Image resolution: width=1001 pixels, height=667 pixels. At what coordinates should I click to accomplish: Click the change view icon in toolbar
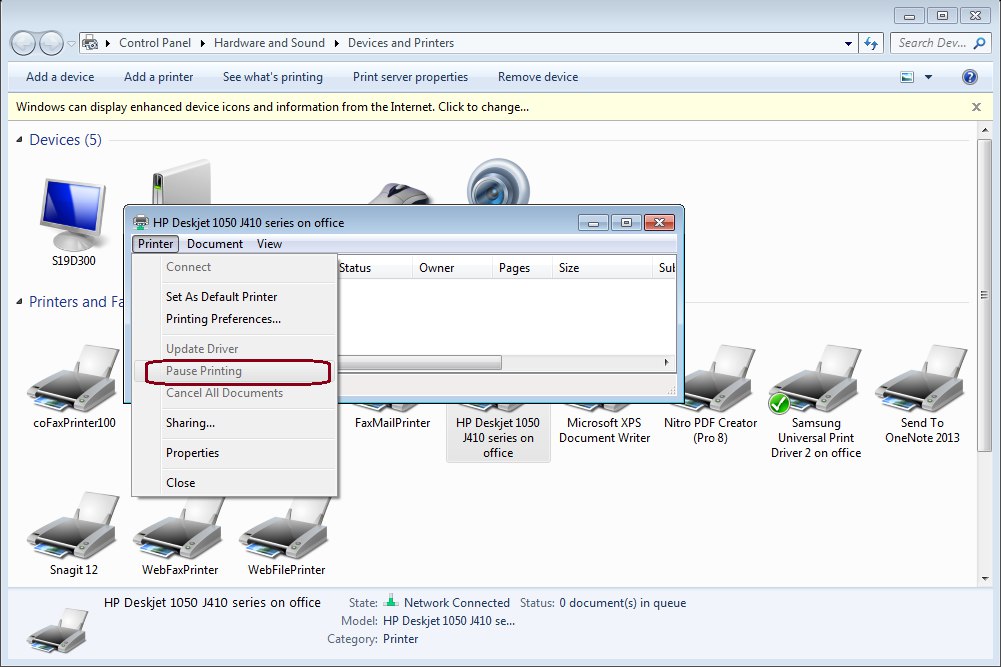click(907, 77)
